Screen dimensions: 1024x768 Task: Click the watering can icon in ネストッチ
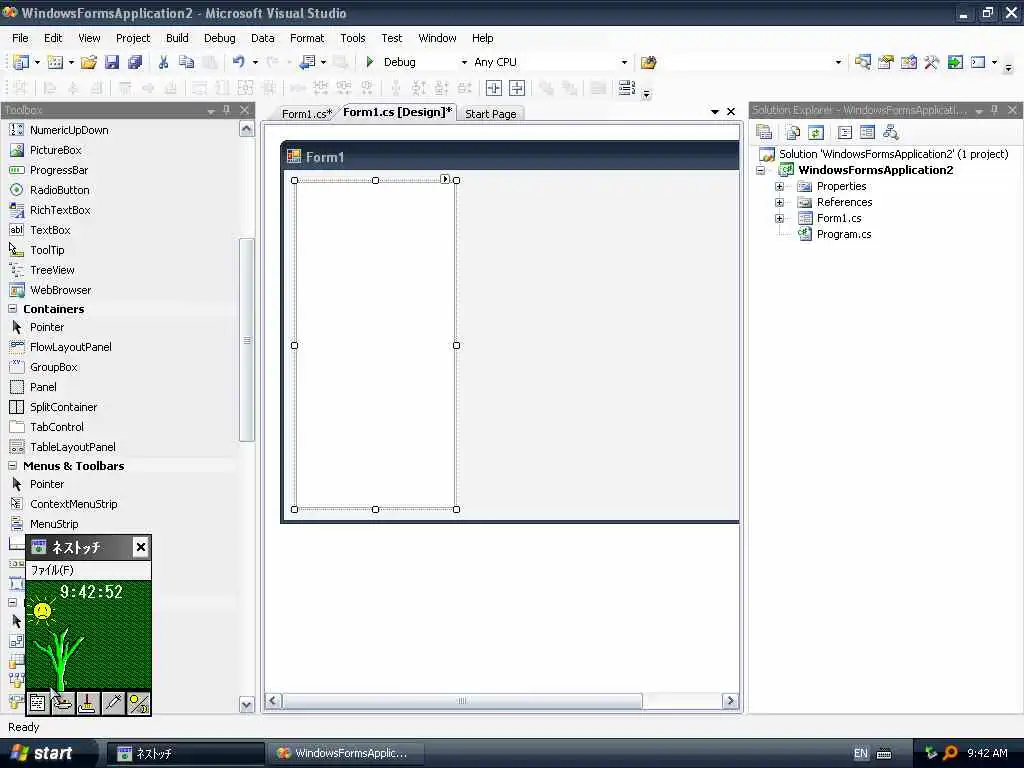click(x=62, y=703)
